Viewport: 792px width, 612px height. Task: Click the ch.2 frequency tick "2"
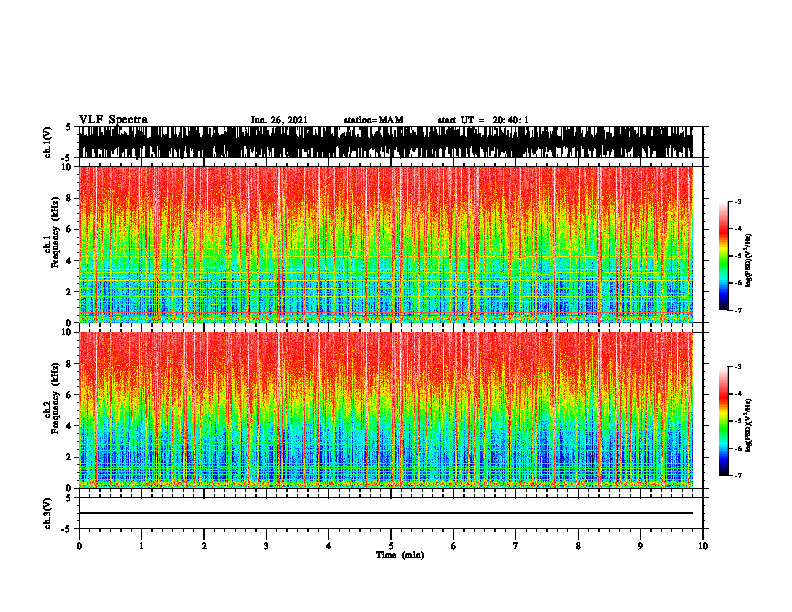(x=69, y=457)
